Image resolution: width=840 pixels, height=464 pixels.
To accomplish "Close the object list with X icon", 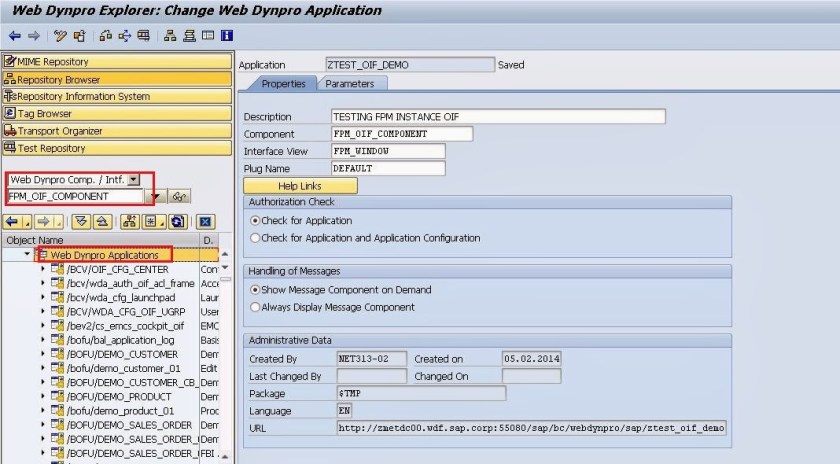I will click(205, 221).
